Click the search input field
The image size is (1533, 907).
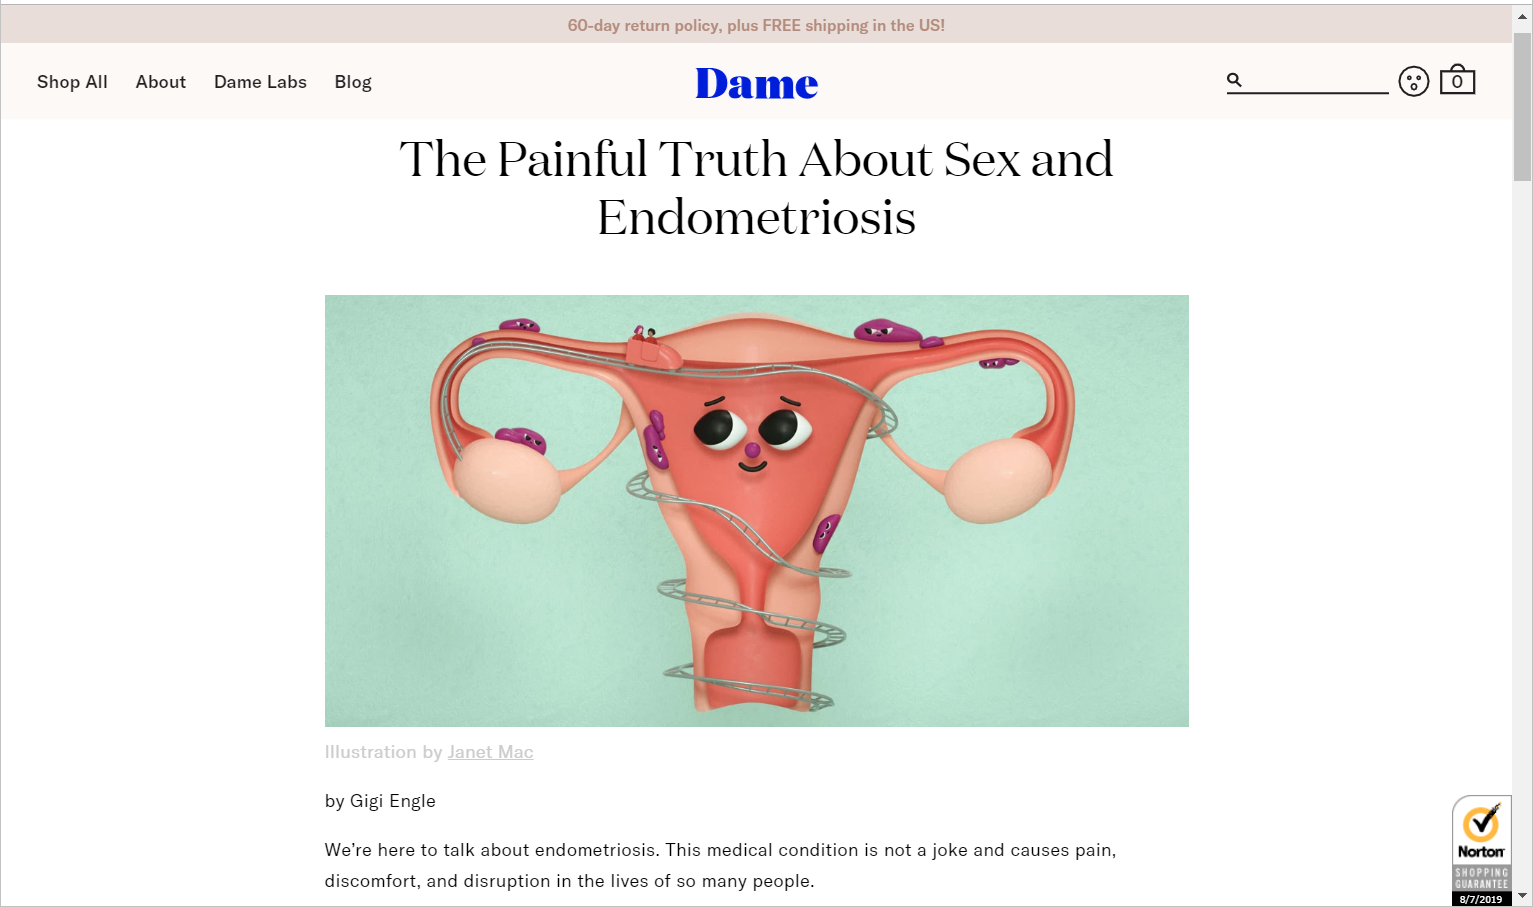[1316, 80]
